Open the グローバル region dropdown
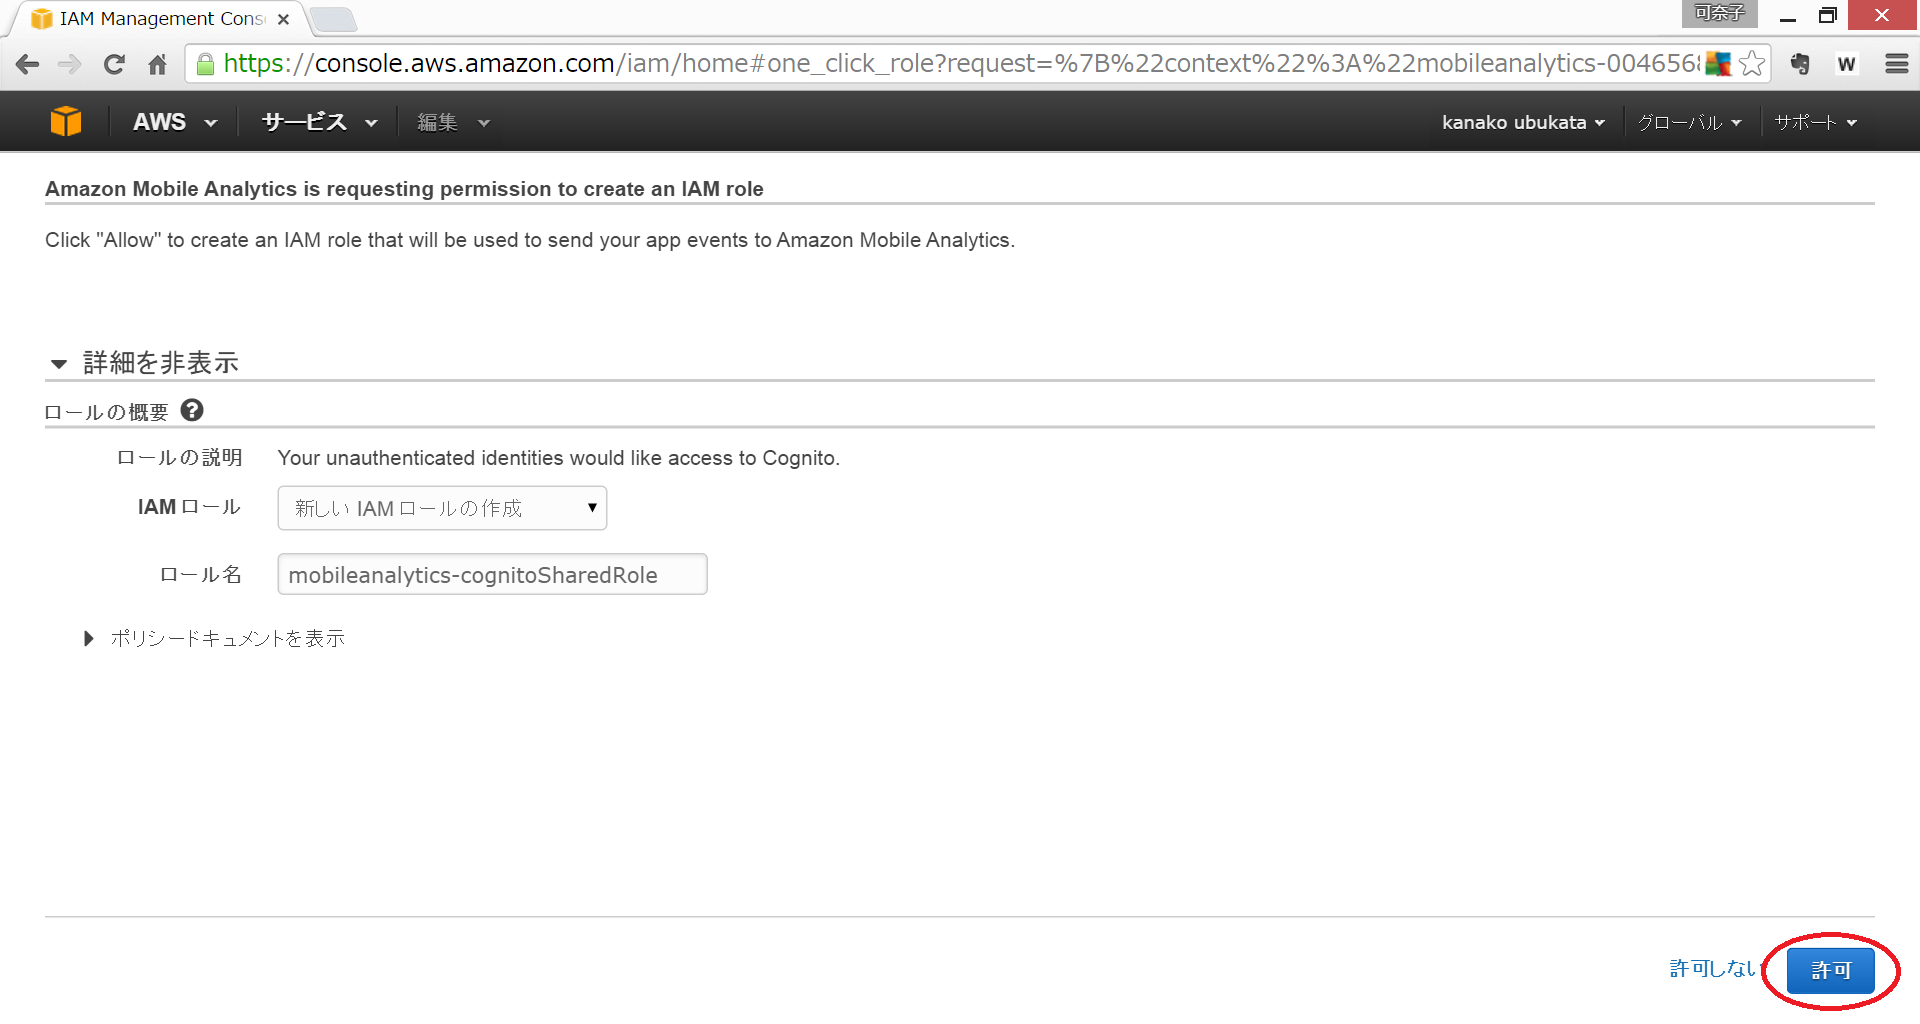Image resolution: width=1920 pixels, height=1024 pixels. [x=1688, y=122]
